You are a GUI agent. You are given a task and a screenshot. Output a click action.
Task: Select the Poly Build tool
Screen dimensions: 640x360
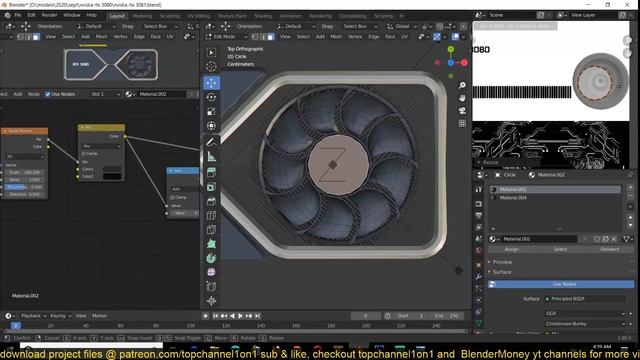211,244
